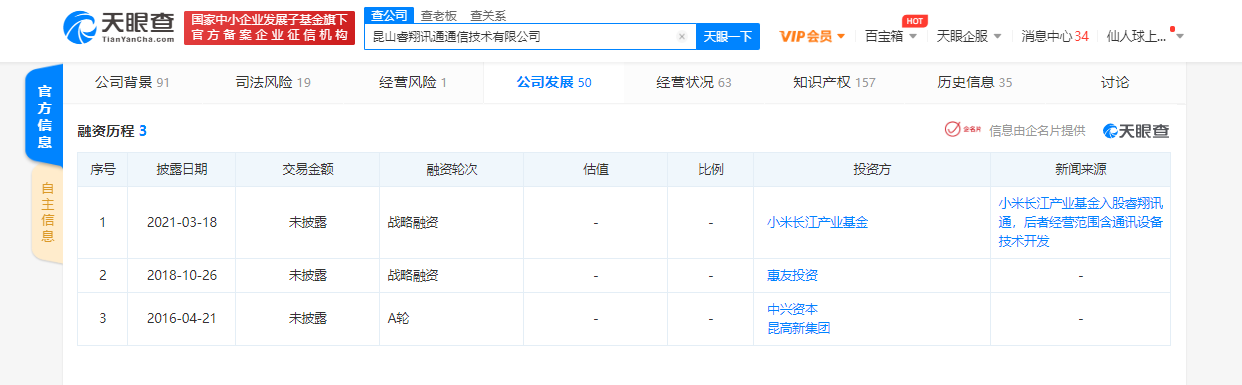Click the 天眼查 logo

click(x=120, y=27)
